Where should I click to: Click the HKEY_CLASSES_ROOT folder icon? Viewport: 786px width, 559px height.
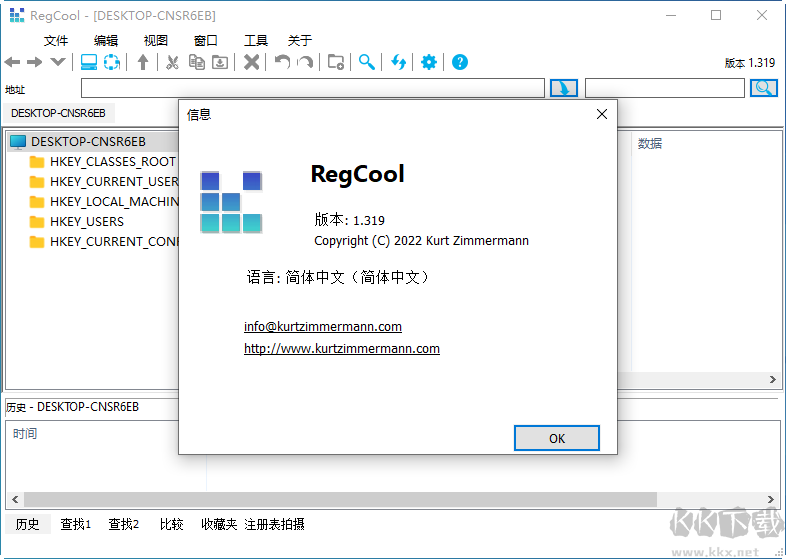[37, 162]
